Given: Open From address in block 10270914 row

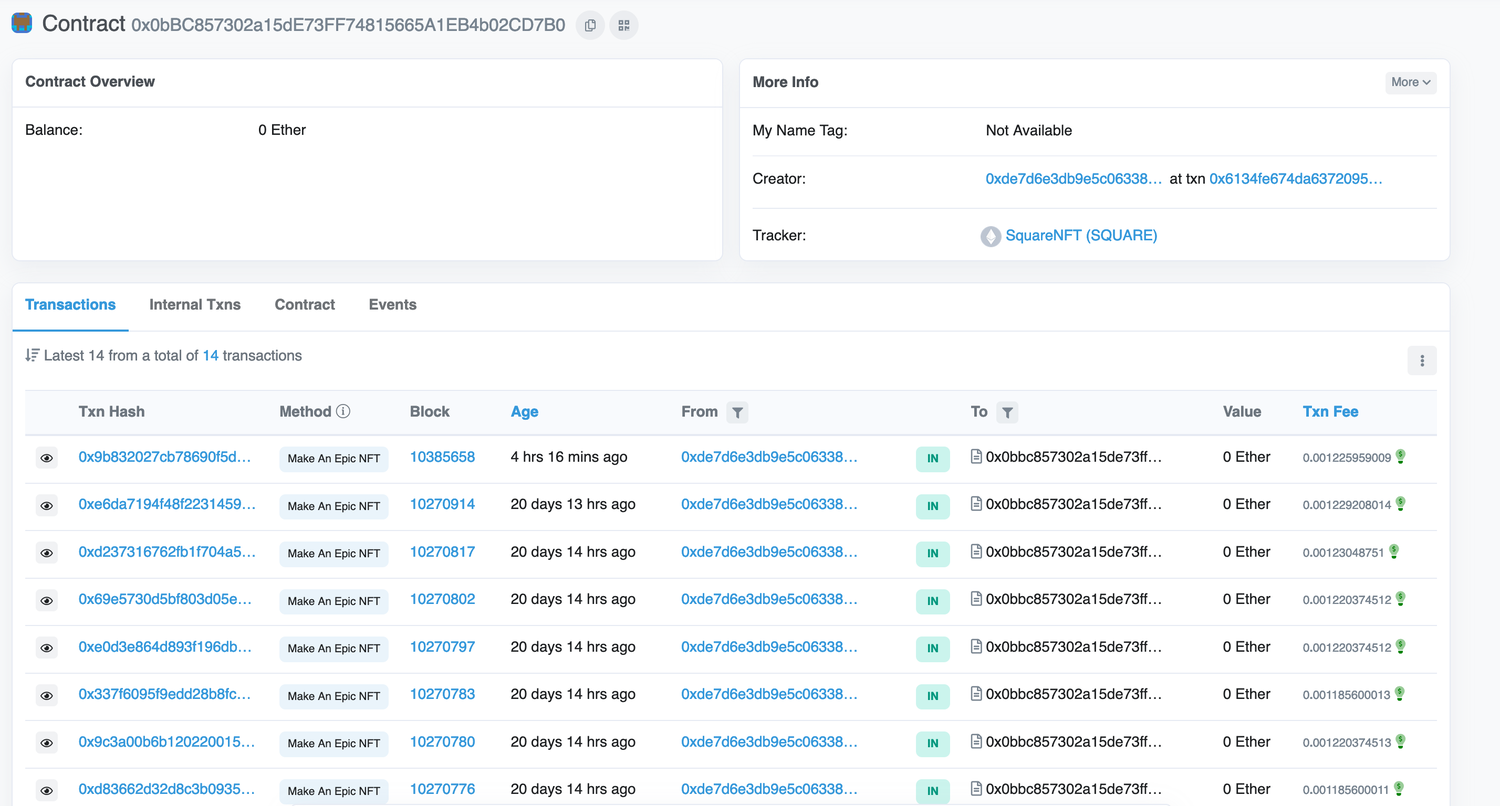Looking at the screenshot, I should (769, 504).
